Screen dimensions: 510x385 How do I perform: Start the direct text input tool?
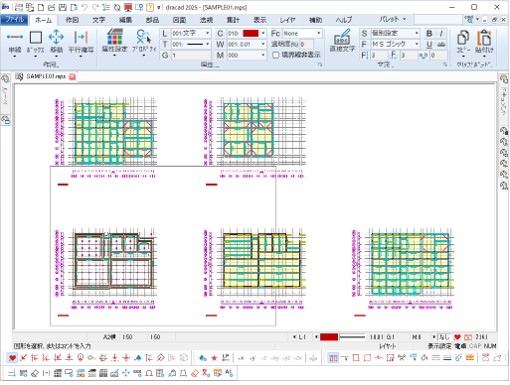[x=342, y=41]
